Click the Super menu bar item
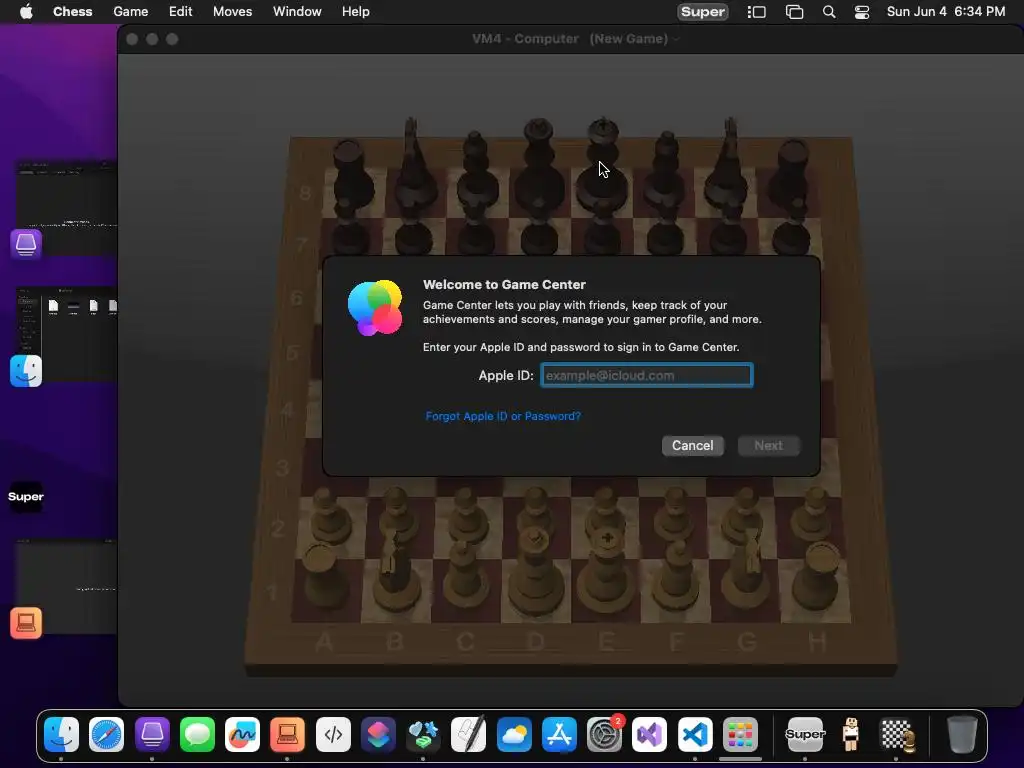Screen dimensions: 1024x768 703,12
